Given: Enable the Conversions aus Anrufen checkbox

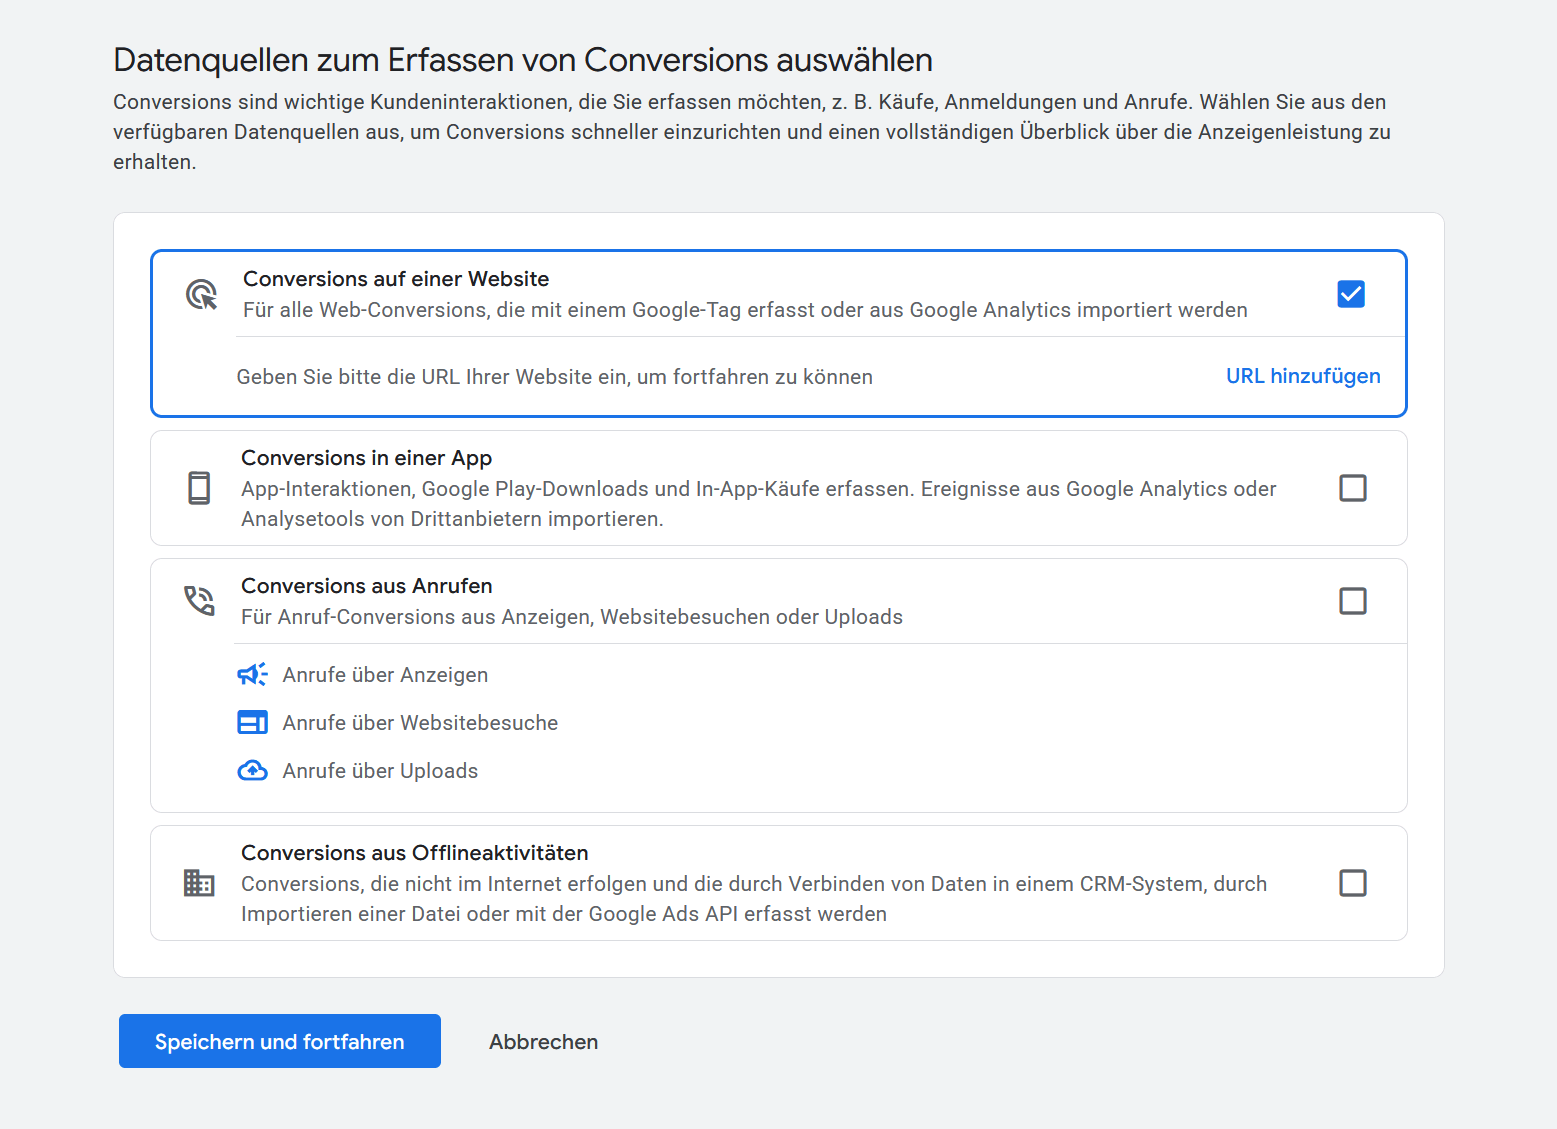Looking at the screenshot, I should coord(1353,601).
